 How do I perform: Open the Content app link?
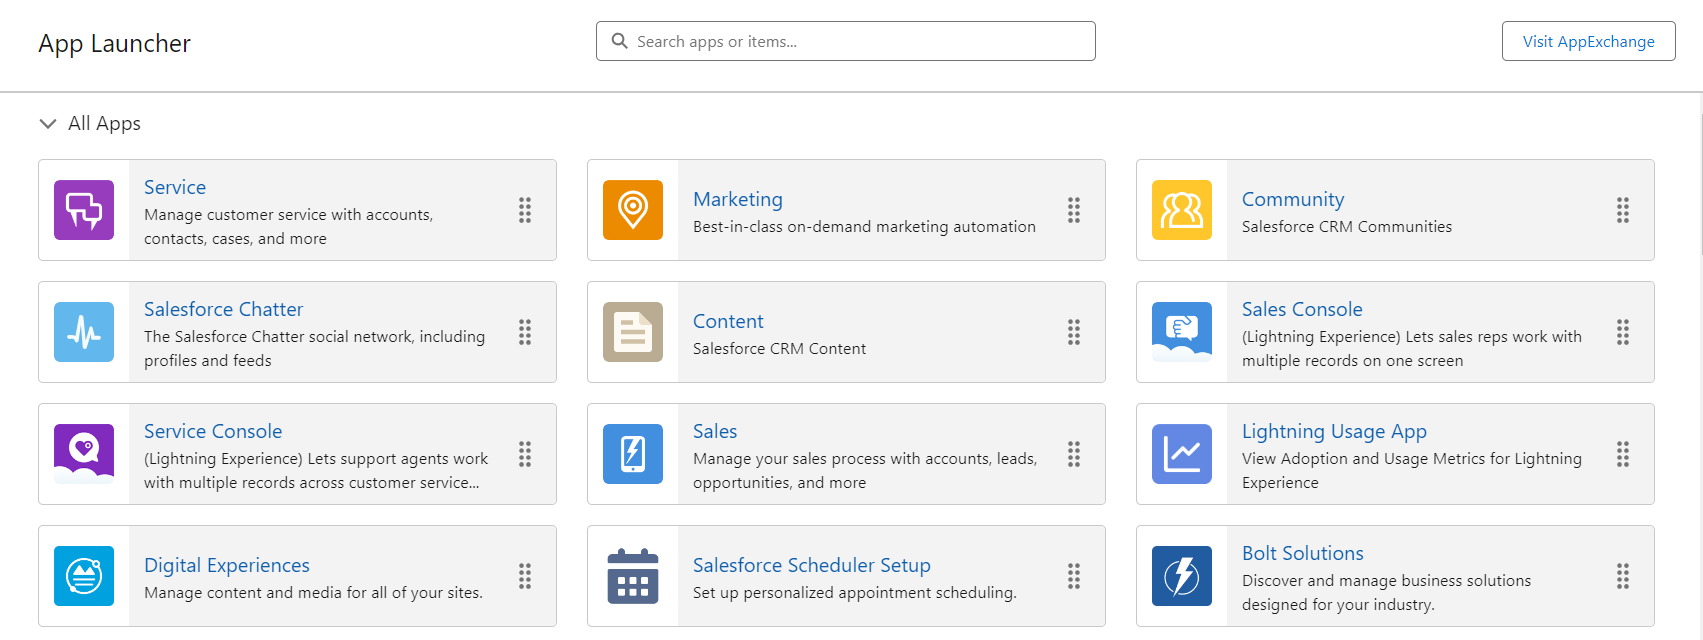pyautogui.click(x=728, y=321)
